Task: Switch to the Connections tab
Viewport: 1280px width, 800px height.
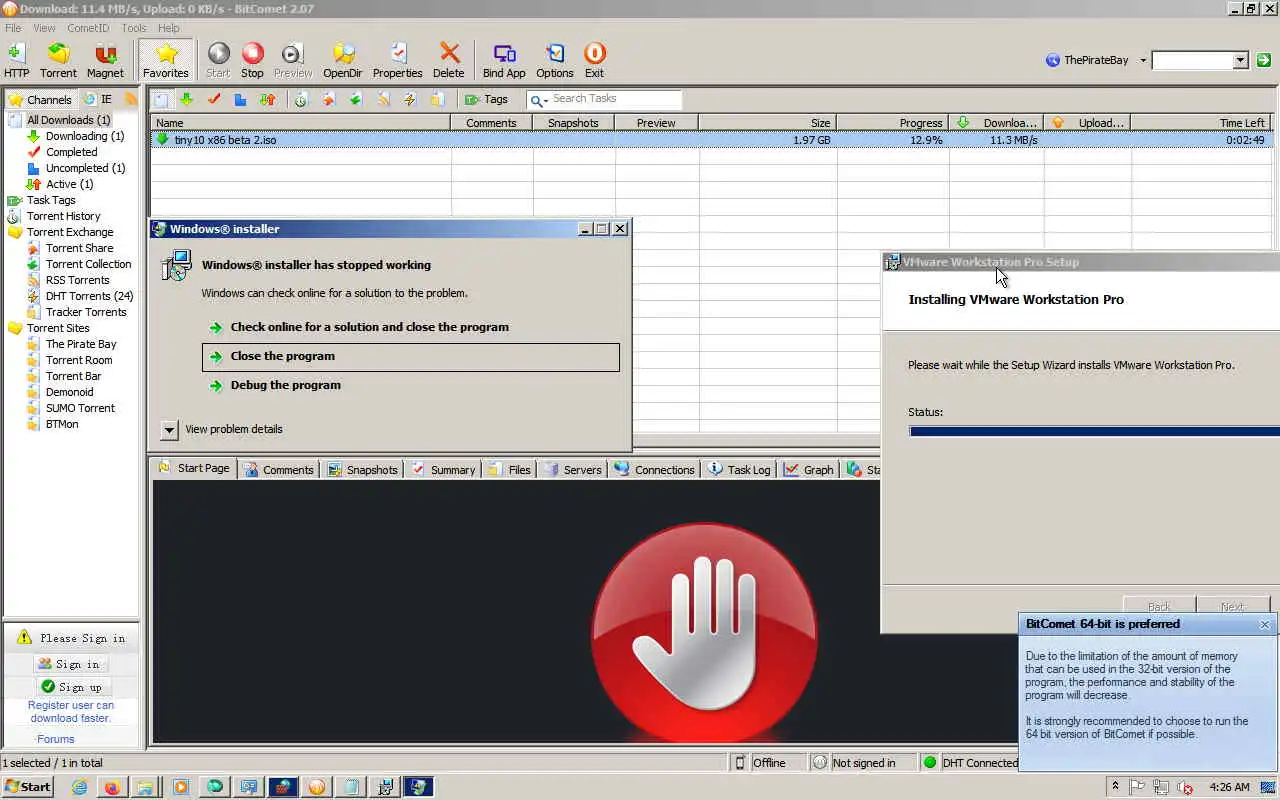Action: [x=655, y=469]
